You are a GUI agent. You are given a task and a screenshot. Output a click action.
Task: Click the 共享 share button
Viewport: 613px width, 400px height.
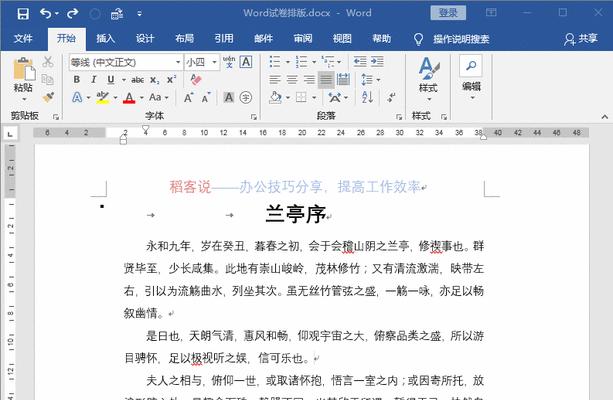(x=581, y=39)
